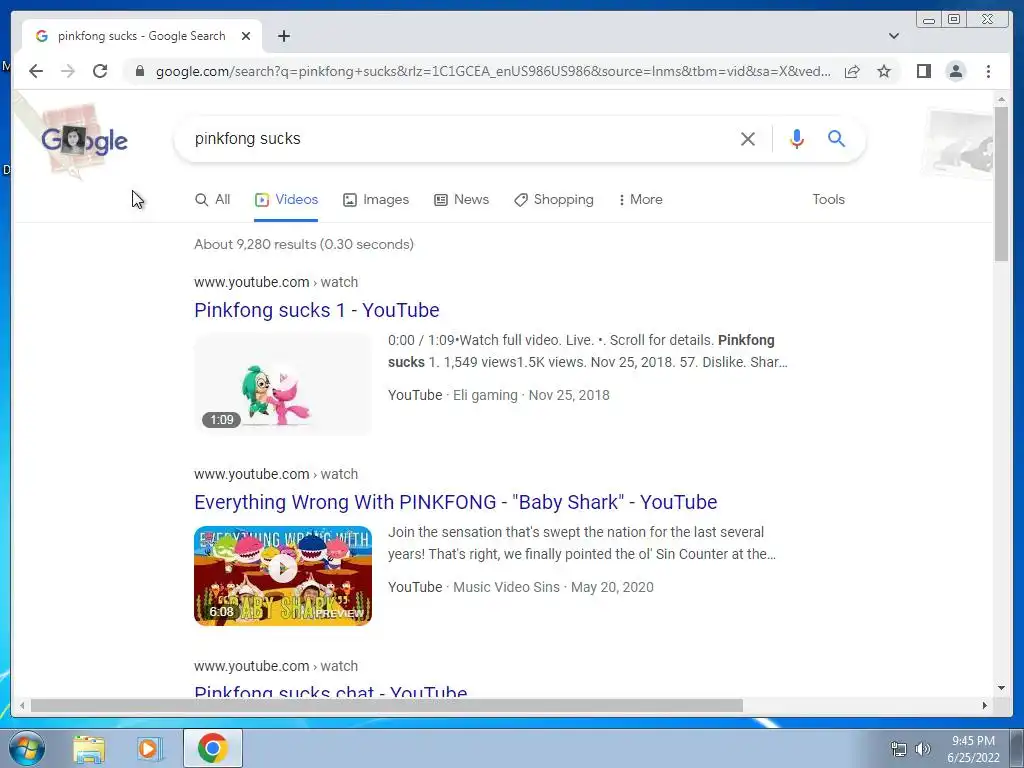Switch to the News tab
The height and width of the screenshot is (768, 1024).
pos(462,200)
